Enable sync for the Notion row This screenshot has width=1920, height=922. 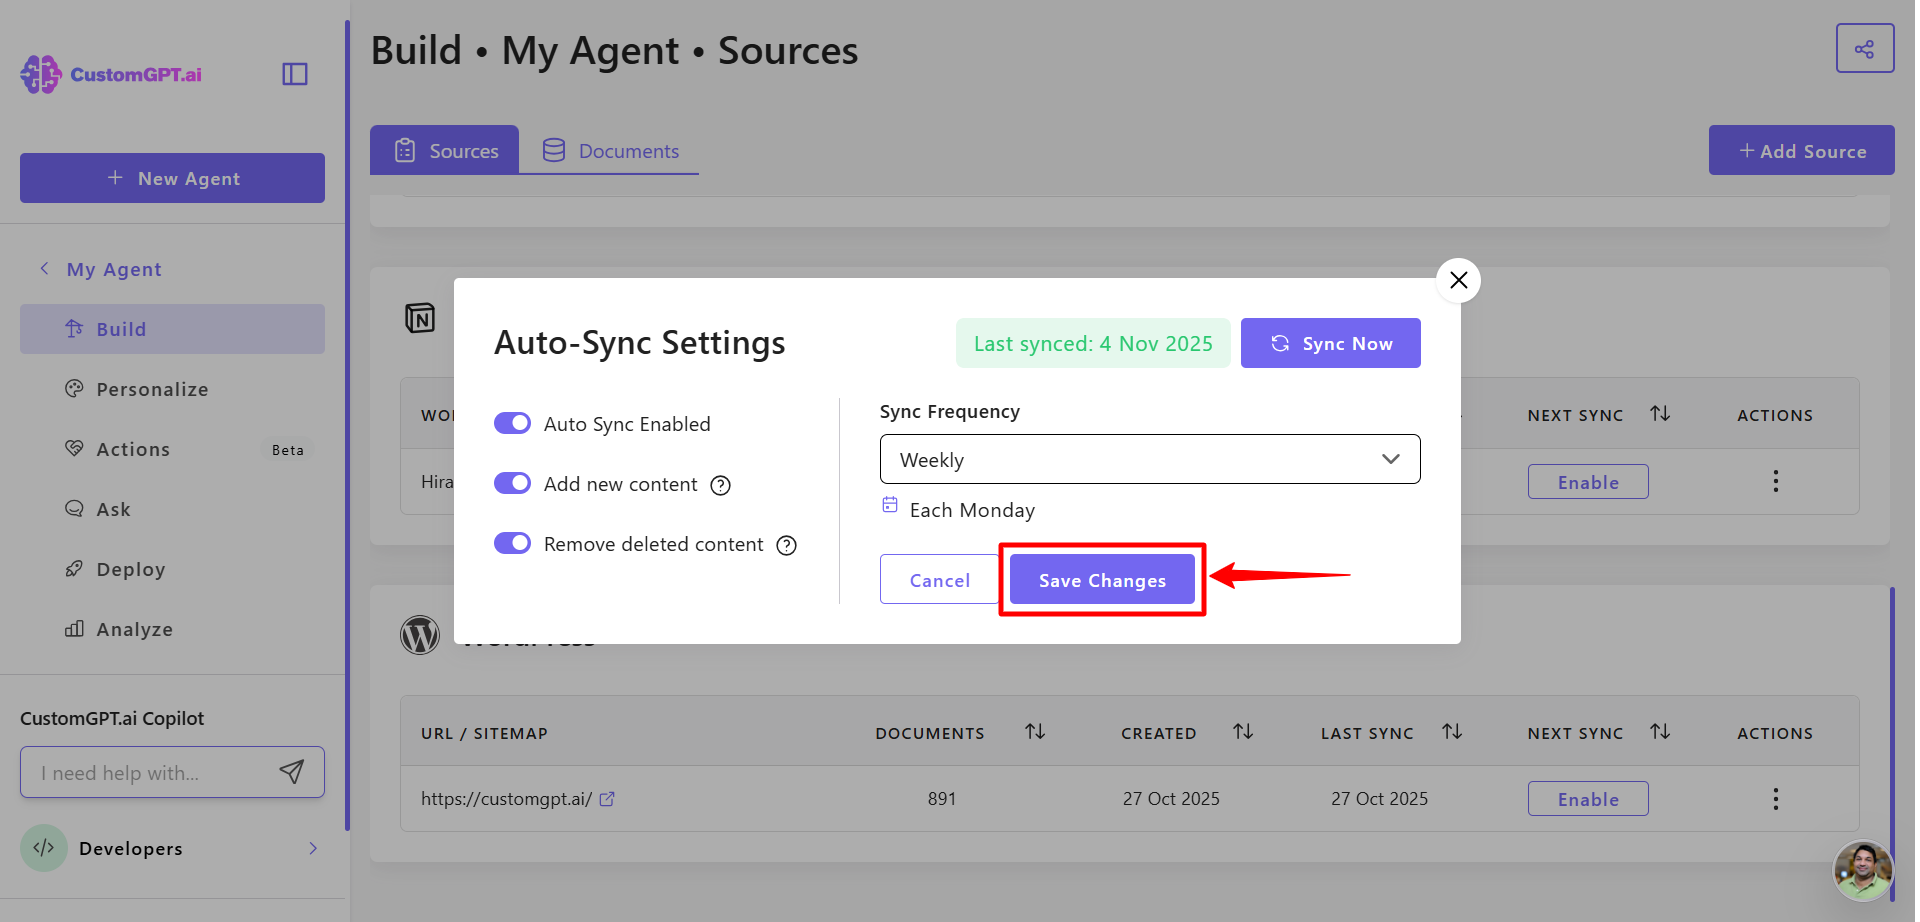coord(1588,482)
